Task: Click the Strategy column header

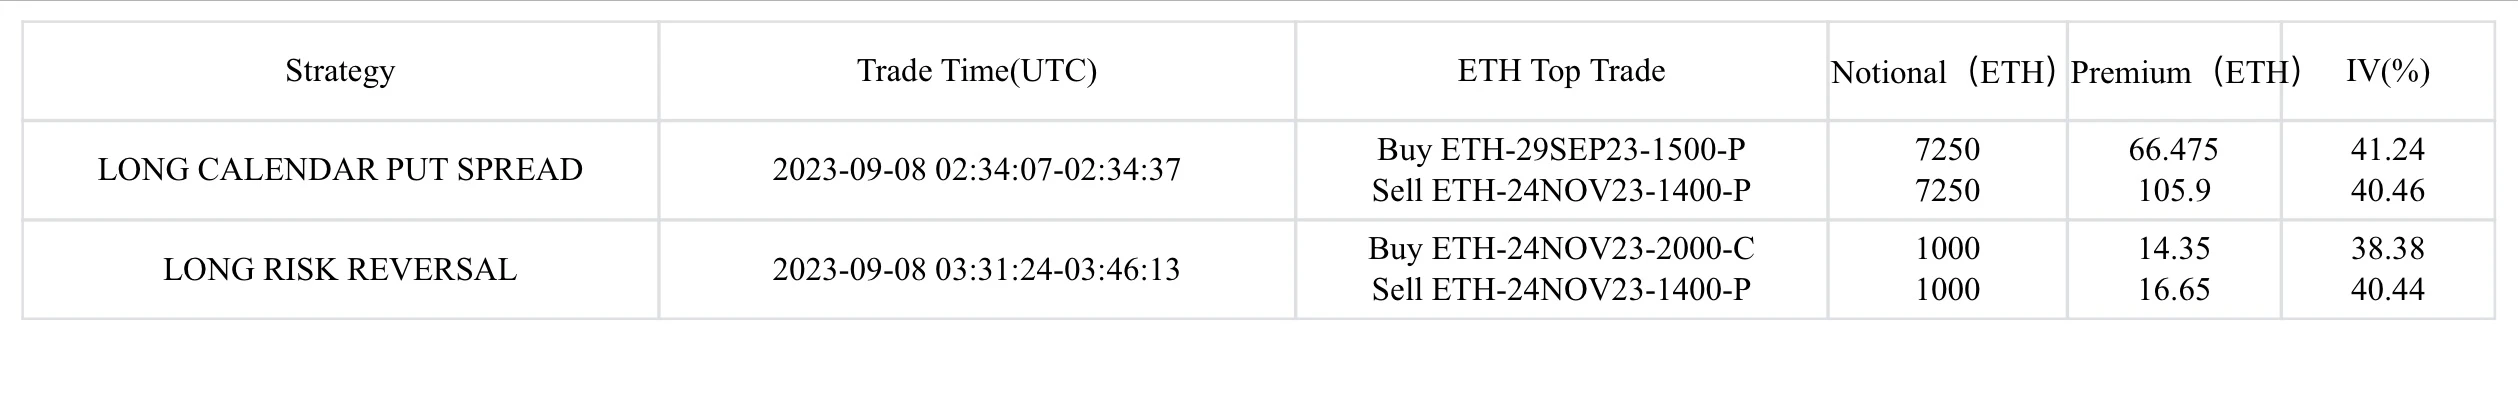Action: click(x=340, y=71)
